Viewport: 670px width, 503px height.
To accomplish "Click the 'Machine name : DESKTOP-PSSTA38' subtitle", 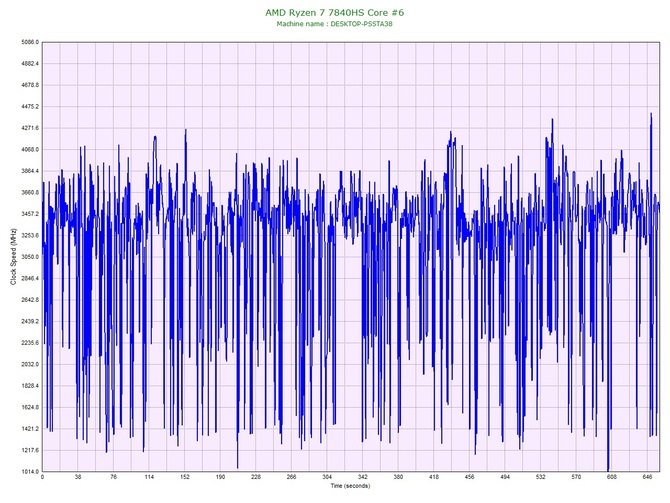I will [x=335, y=24].
